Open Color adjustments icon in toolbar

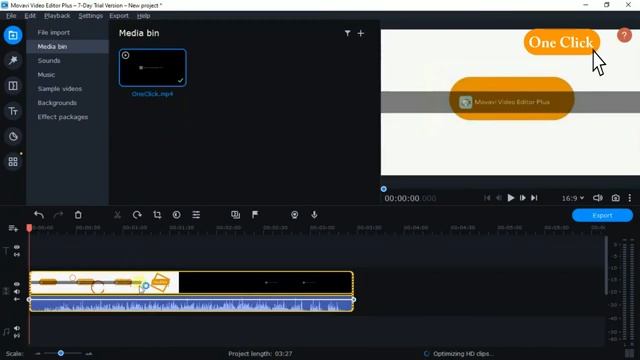pos(176,215)
